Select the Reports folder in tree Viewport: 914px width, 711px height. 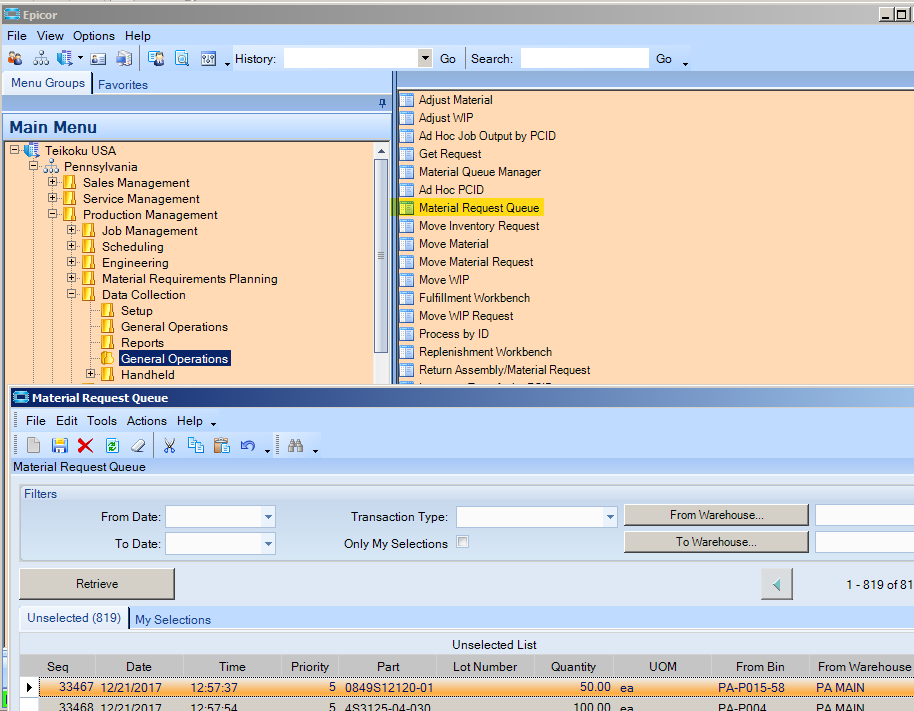coord(142,343)
